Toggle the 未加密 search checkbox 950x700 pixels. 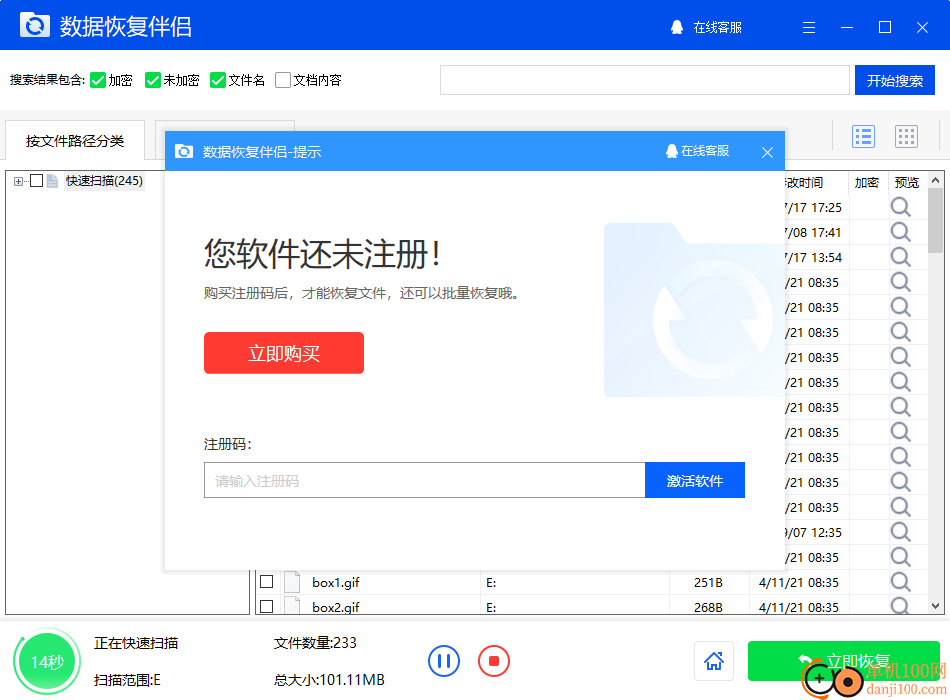pyautogui.click(x=153, y=80)
